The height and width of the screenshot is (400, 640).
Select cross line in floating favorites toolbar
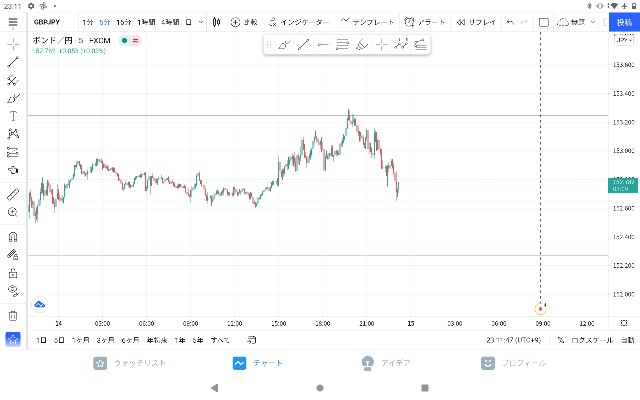[x=382, y=44]
